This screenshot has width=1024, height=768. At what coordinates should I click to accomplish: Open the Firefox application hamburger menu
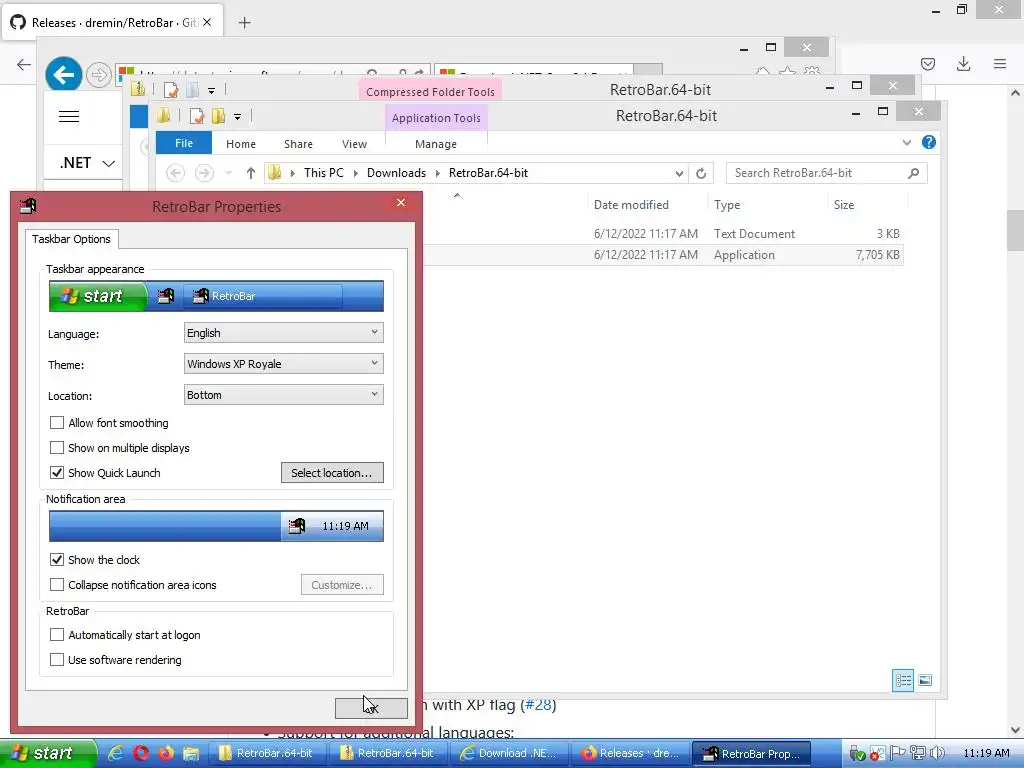pos(1000,64)
